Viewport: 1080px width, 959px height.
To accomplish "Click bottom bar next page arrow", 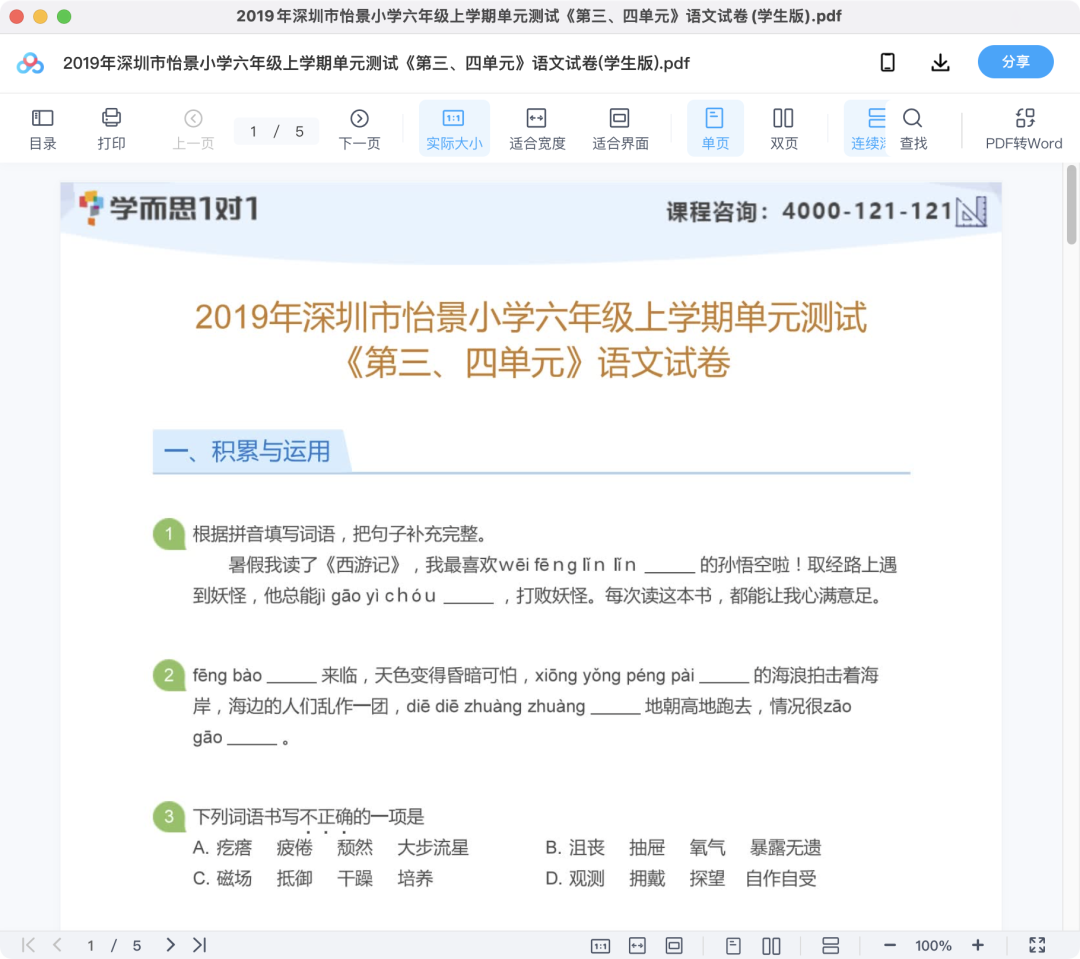I will pyautogui.click(x=170, y=945).
